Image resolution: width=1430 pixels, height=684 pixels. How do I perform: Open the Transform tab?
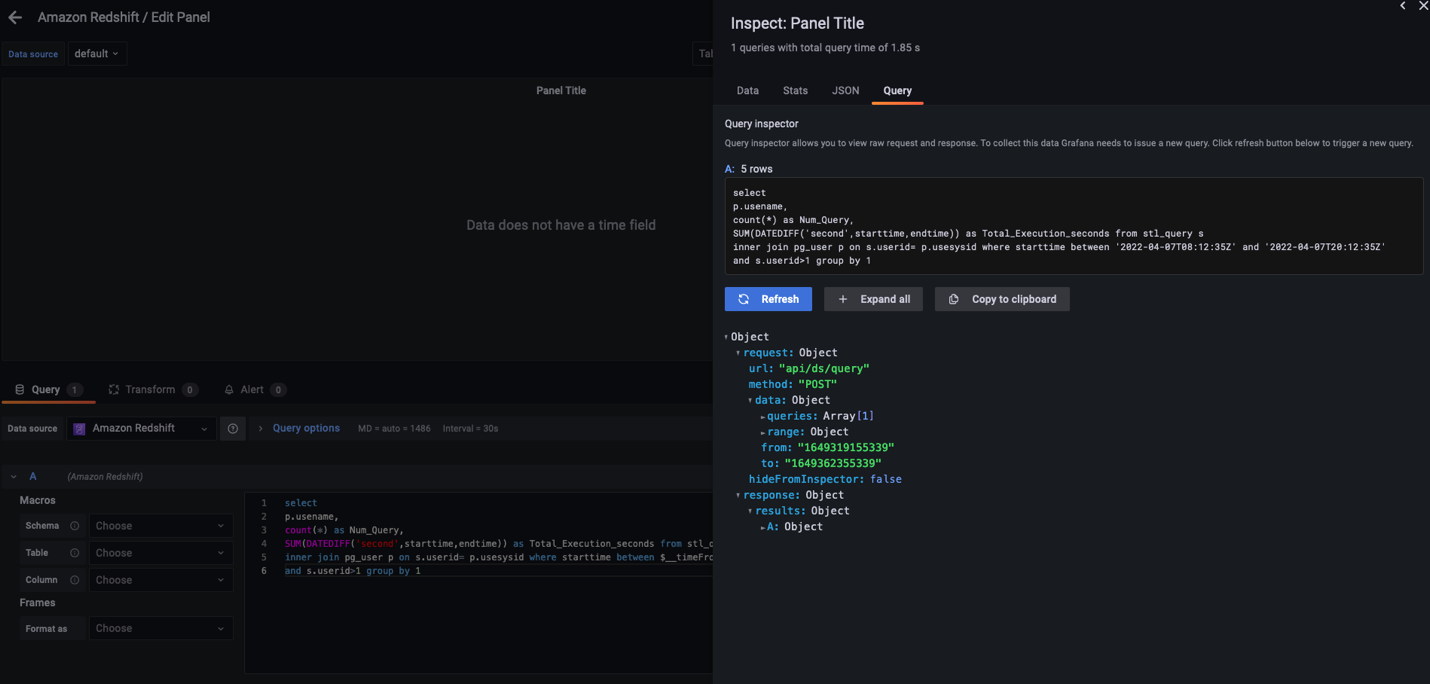(x=153, y=390)
